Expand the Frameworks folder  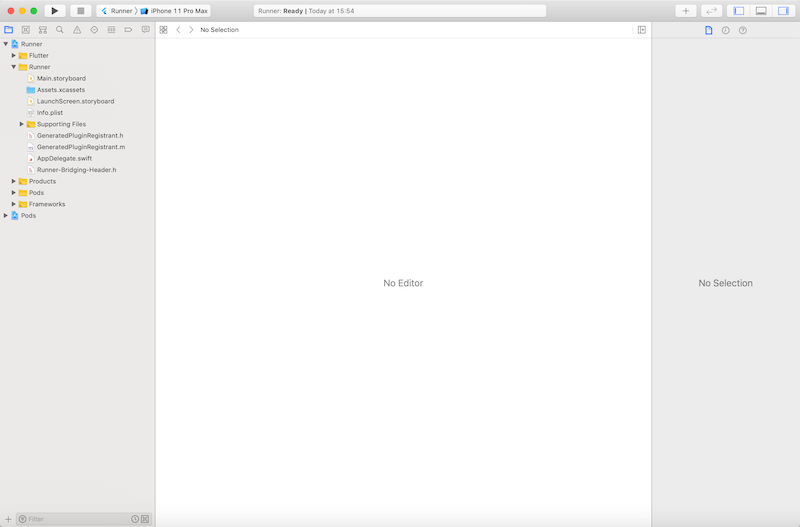[14, 204]
